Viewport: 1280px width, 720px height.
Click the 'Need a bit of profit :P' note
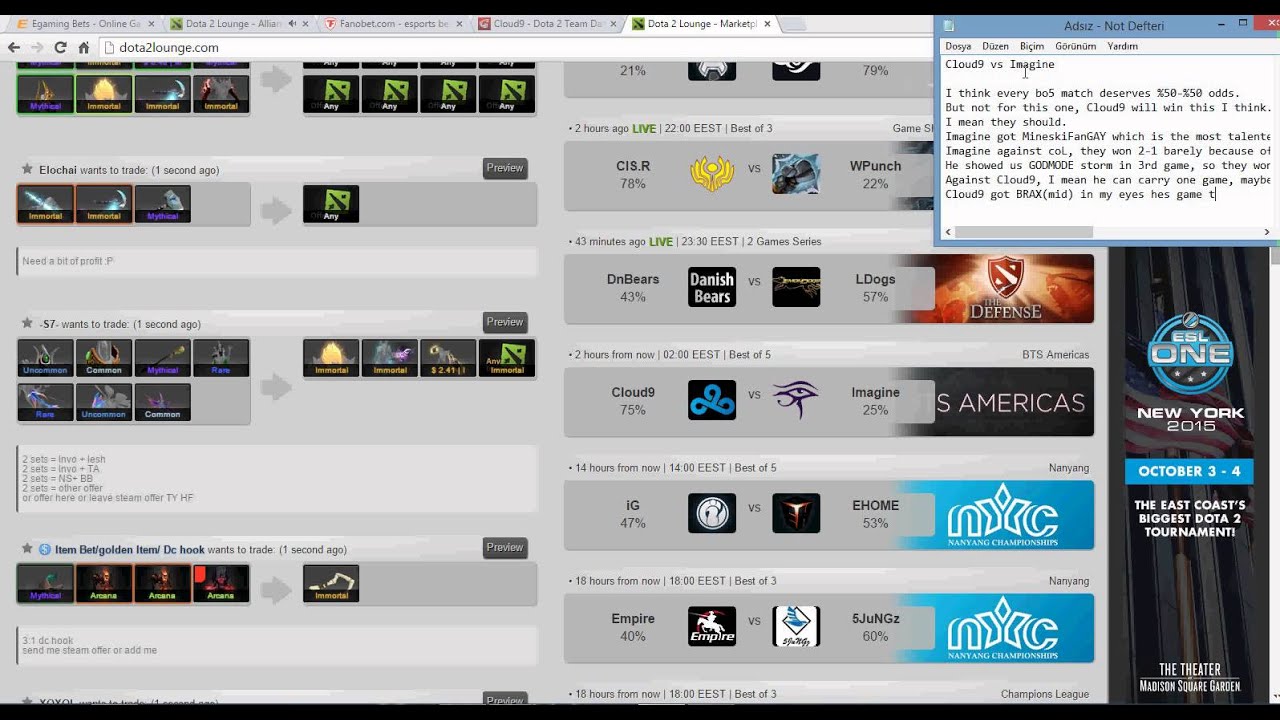(x=68, y=262)
